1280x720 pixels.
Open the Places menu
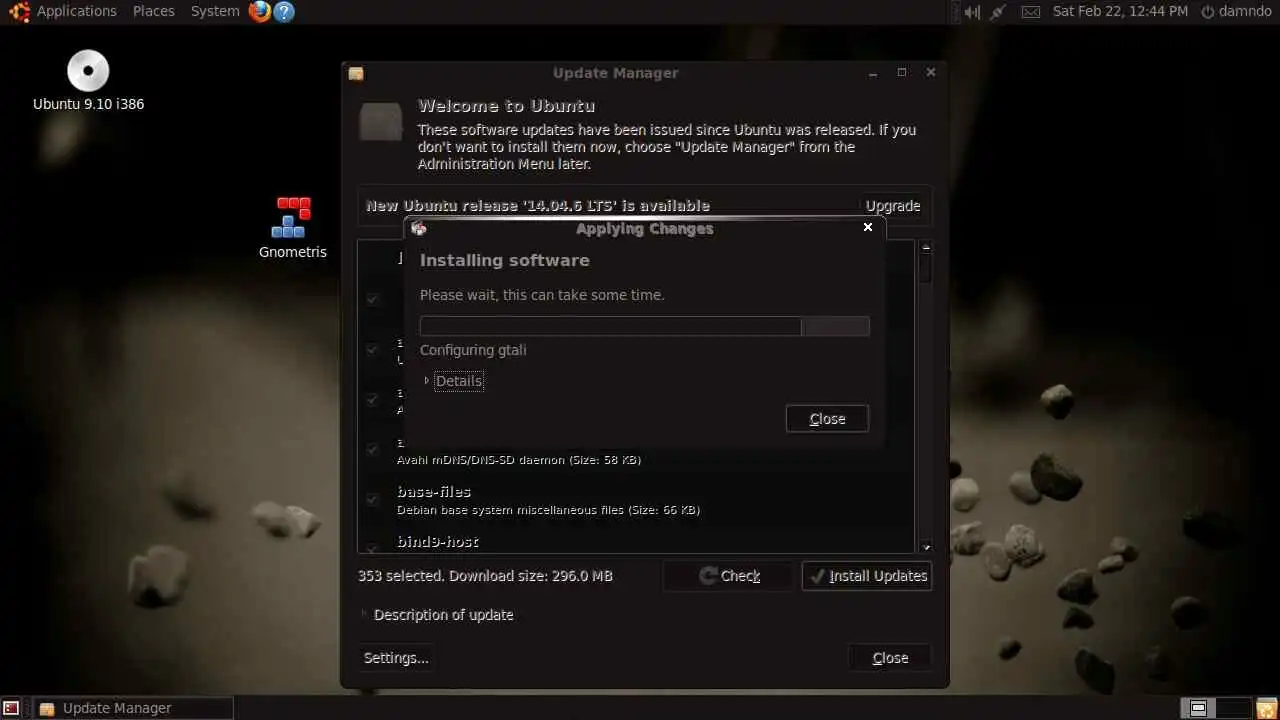(x=154, y=11)
